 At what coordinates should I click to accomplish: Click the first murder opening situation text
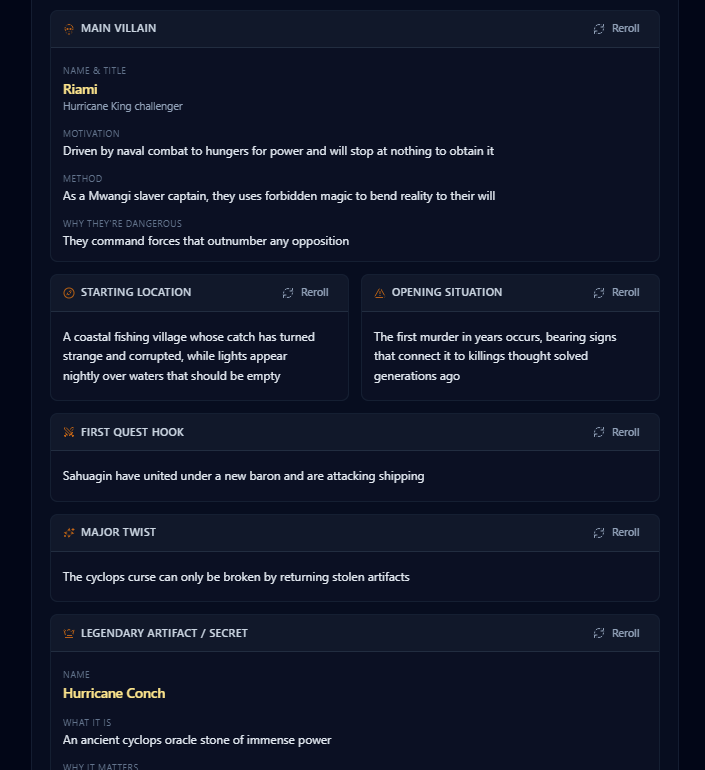coord(495,356)
